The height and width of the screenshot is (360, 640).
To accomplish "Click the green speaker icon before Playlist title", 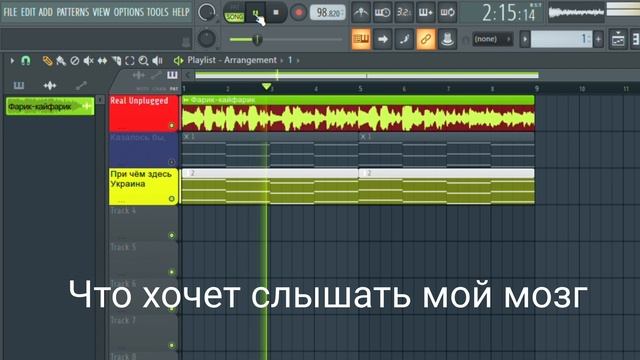I will tap(178, 61).
